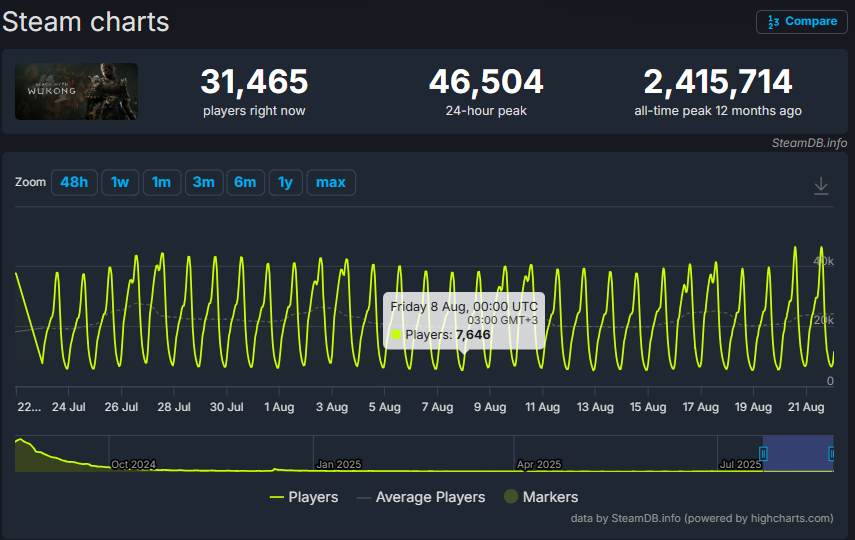Image resolution: width=855 pixels, height=540 pixels.
Task: Set chart zoom to 3m
Action: pyautogui.click(x=203, y=182)
